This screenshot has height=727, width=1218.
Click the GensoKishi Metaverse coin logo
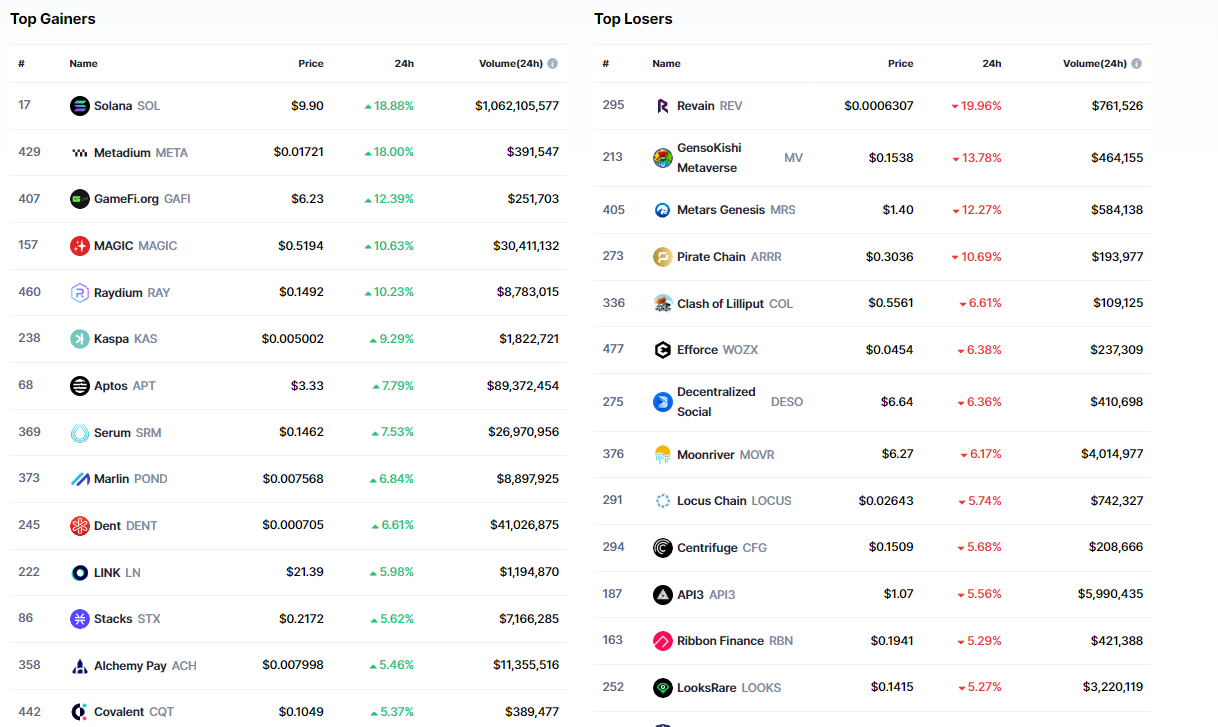(x=663, y=158)
